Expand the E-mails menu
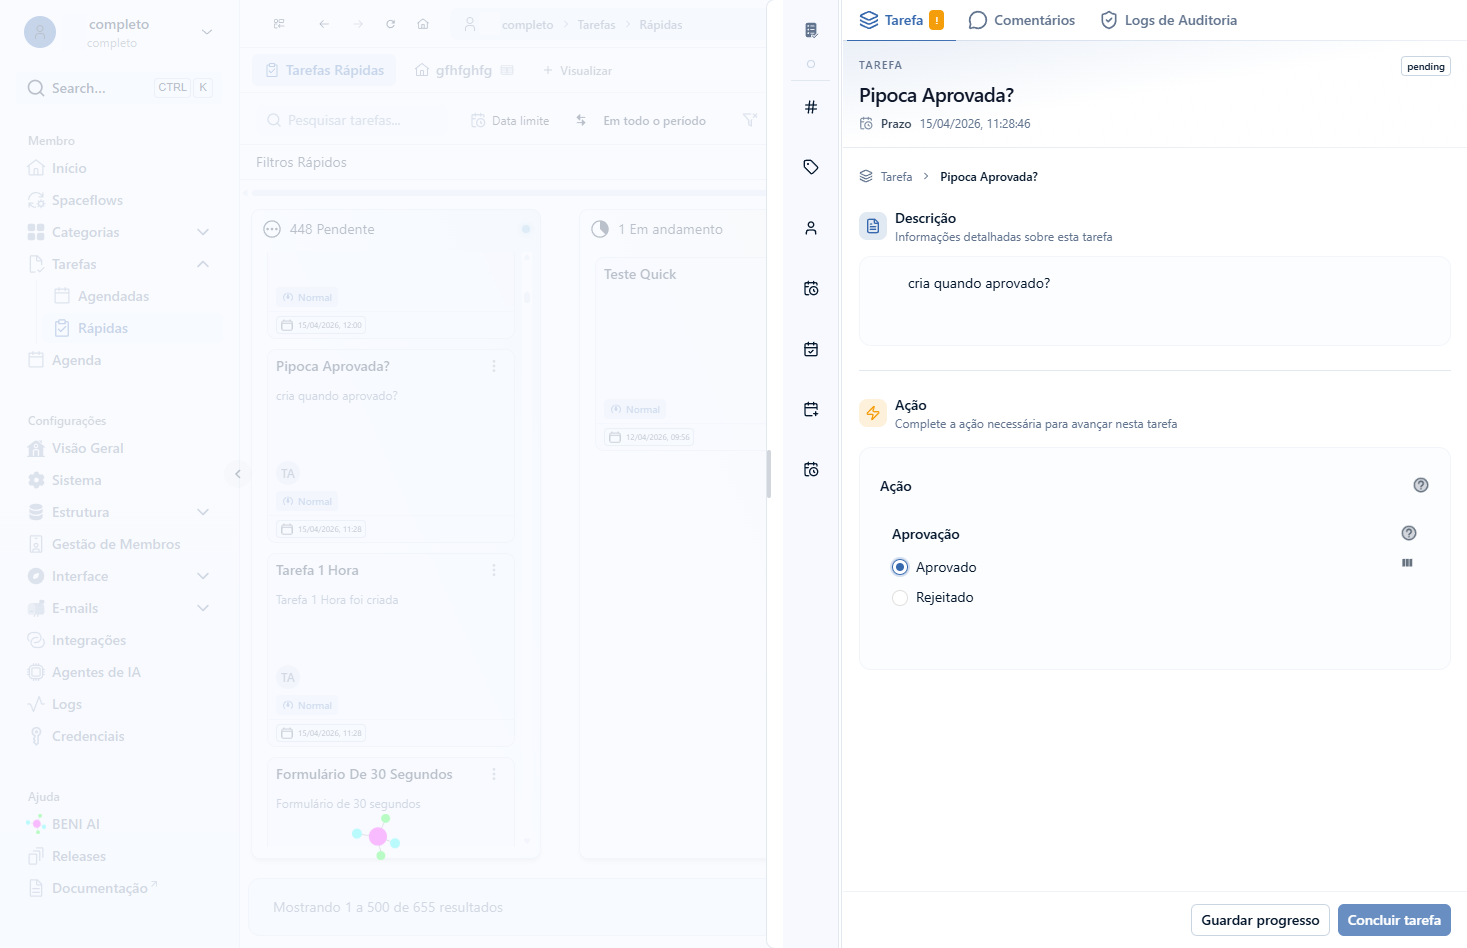The width and height of the screenshot is (1467, 948). tap(203, 608)
